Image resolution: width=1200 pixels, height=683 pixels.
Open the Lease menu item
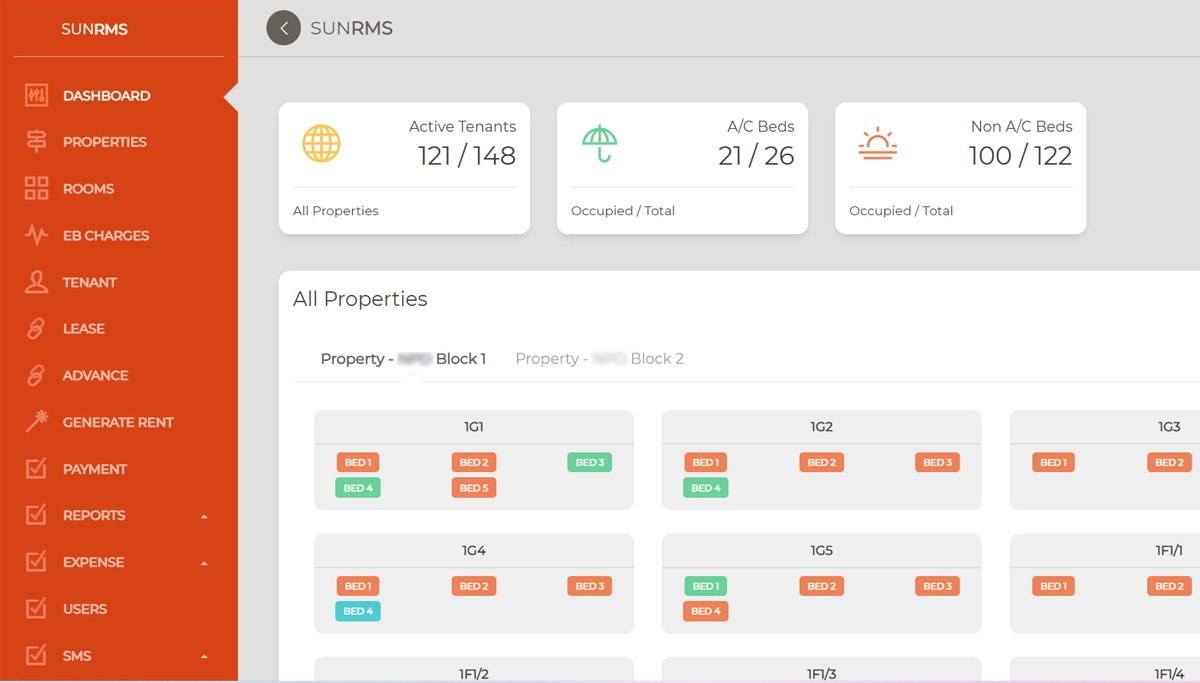[84, 328]
